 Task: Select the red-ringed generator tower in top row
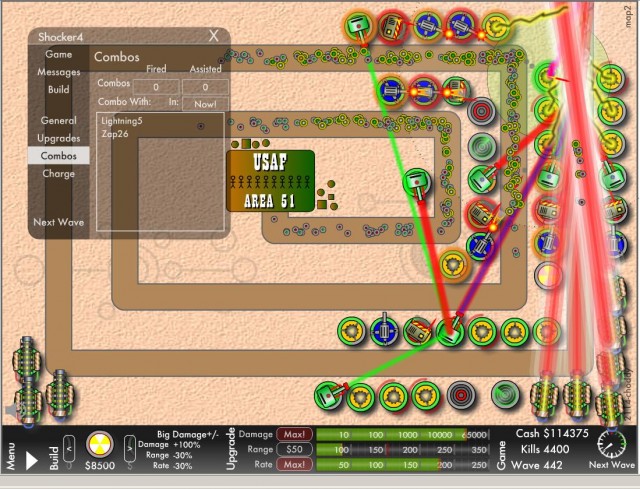coord(393,27)
